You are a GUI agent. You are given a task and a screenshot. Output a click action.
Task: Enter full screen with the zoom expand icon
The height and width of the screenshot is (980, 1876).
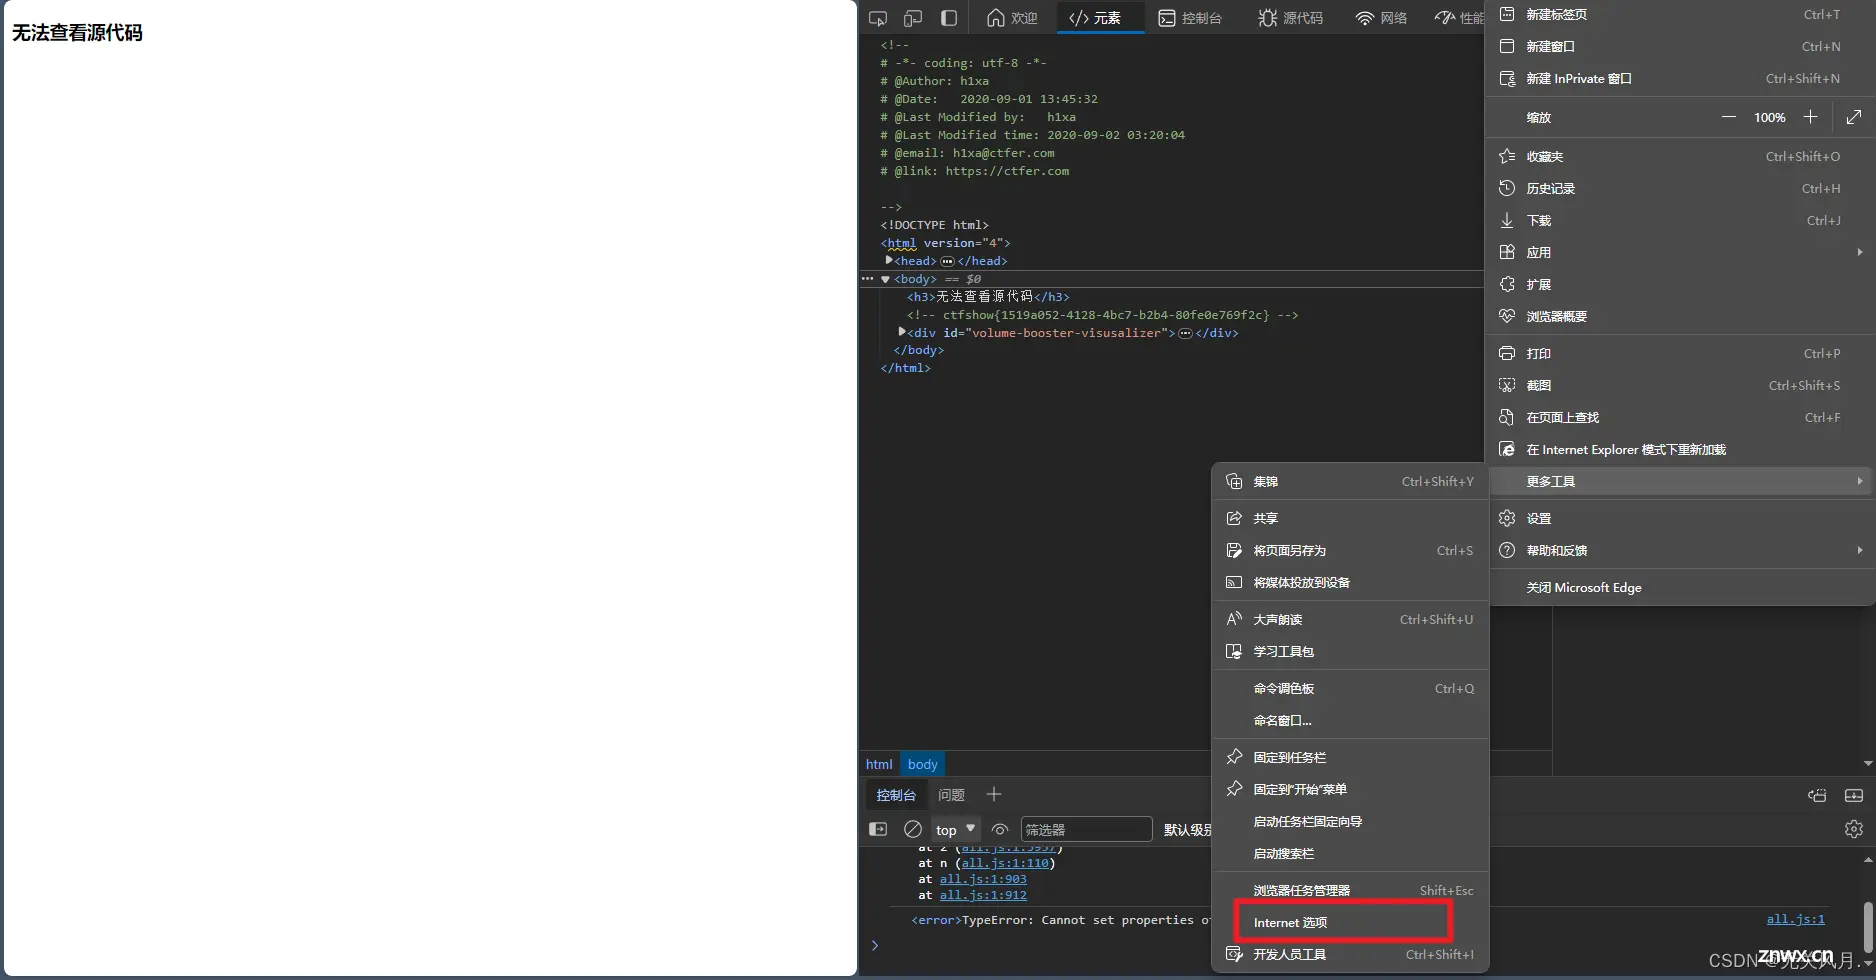(x=1853, y=117)
